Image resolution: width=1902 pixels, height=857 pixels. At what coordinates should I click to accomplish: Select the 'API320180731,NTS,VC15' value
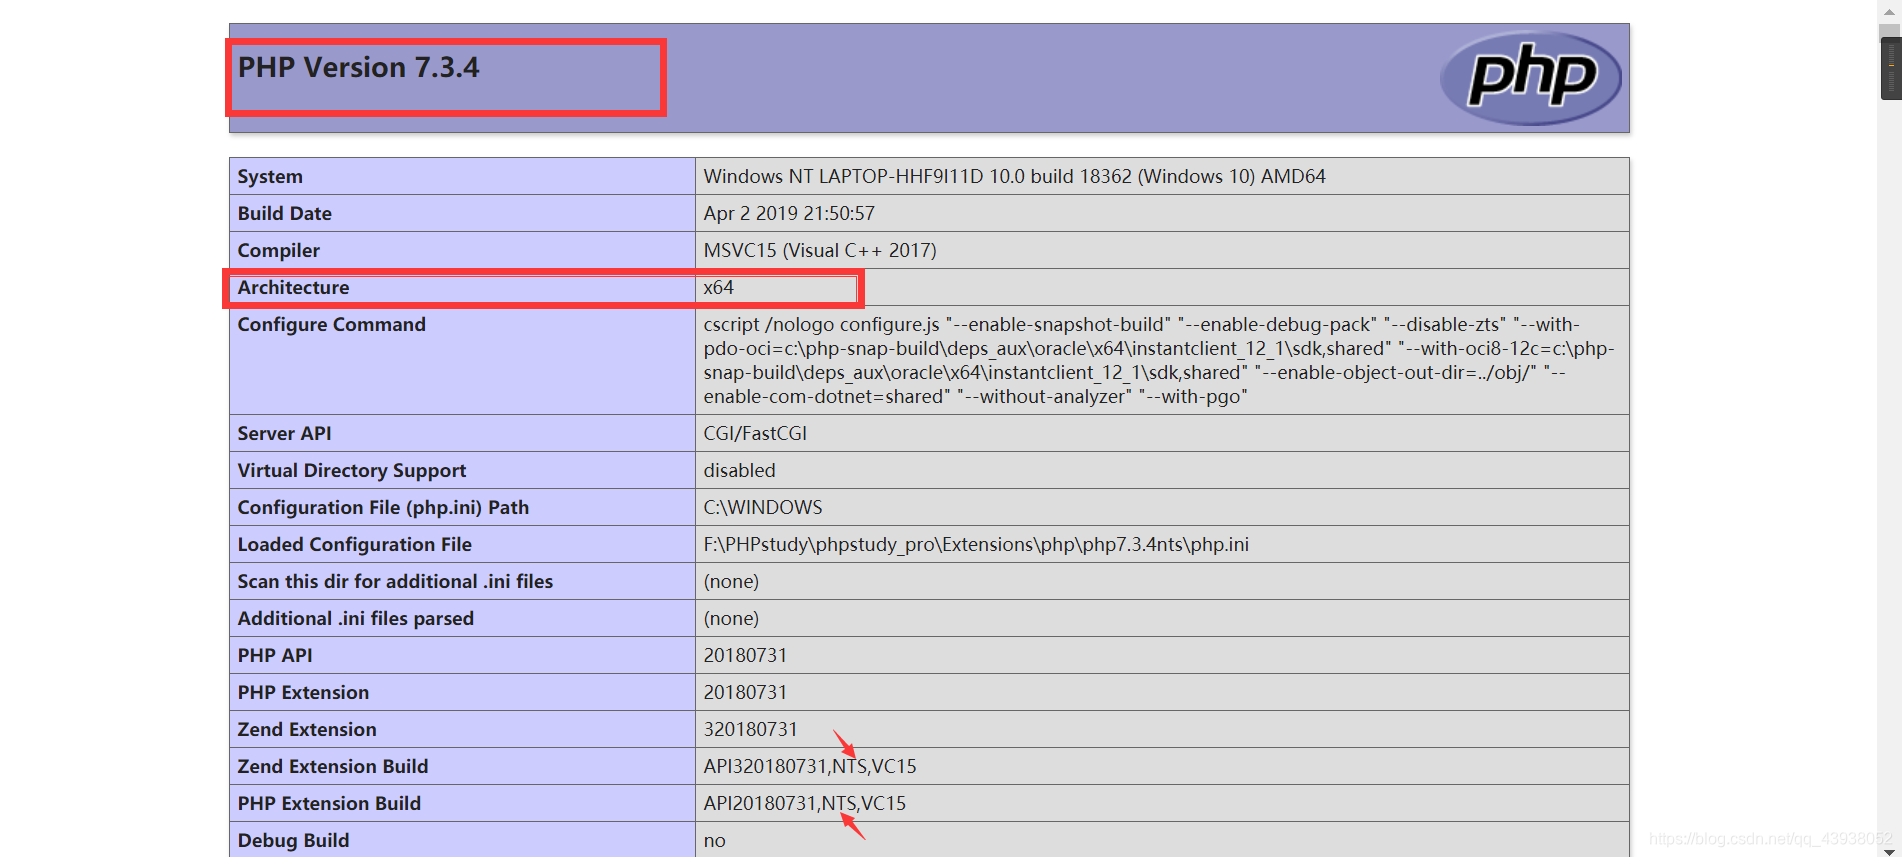click(x=809, y=766)
